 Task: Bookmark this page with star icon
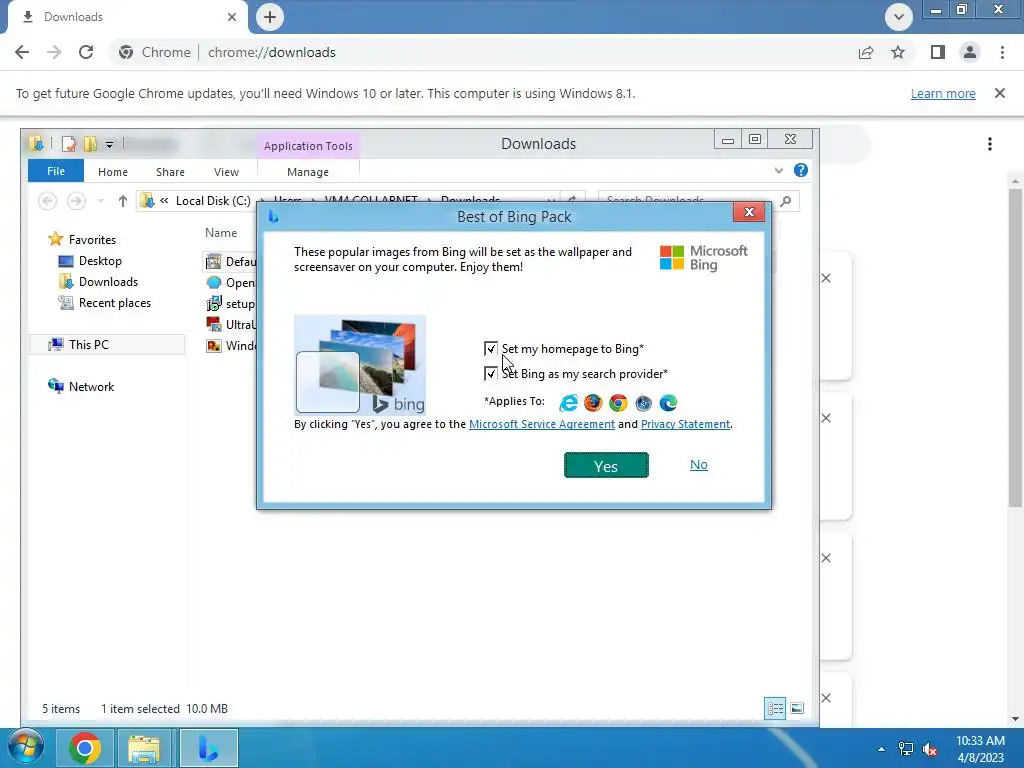[x=898, y=52]
